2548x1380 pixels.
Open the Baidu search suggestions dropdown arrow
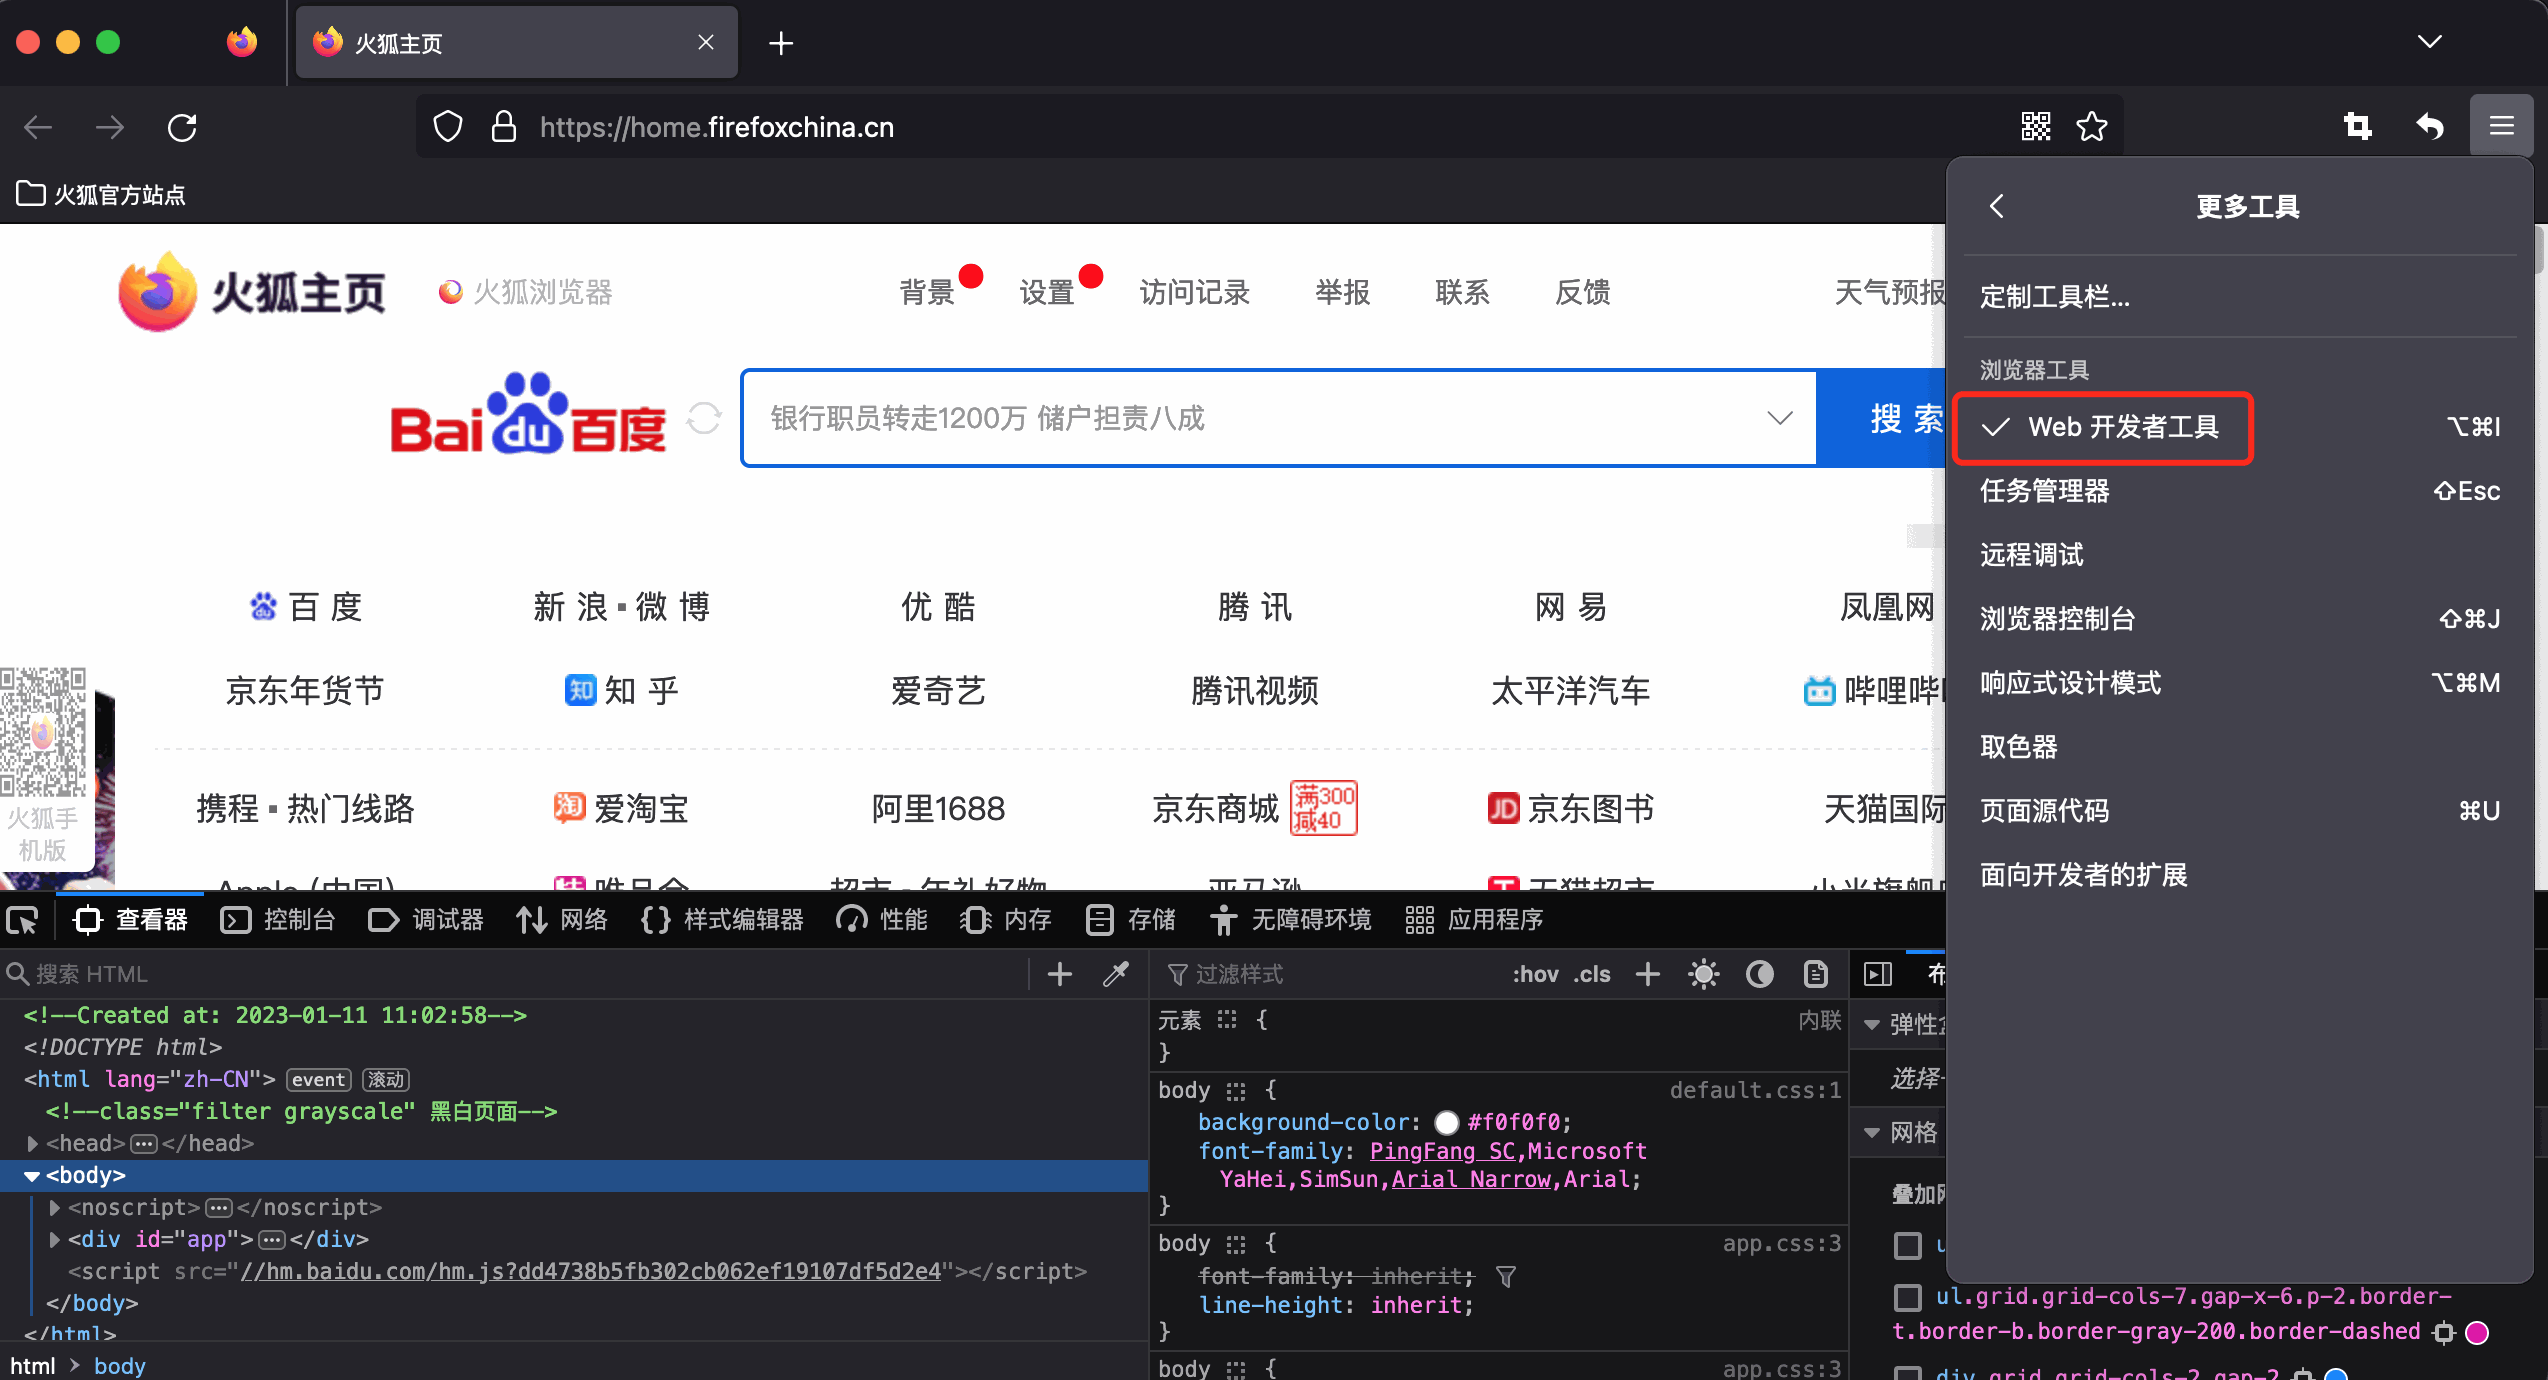[x=1779, y=418]
